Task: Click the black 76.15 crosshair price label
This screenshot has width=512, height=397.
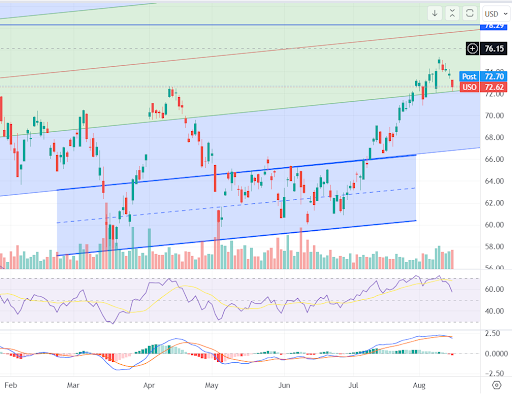Action: click(x=494, y=49)
